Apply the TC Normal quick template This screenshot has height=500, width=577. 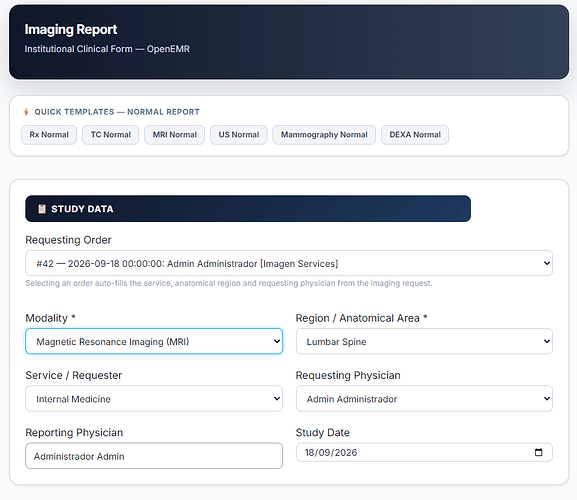(x=110, y=135)
